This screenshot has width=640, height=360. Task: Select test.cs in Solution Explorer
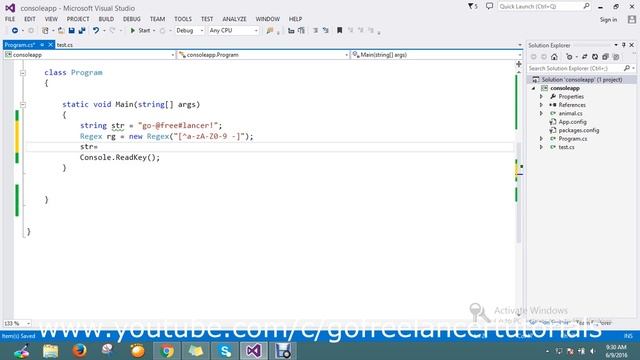point(566,147)
